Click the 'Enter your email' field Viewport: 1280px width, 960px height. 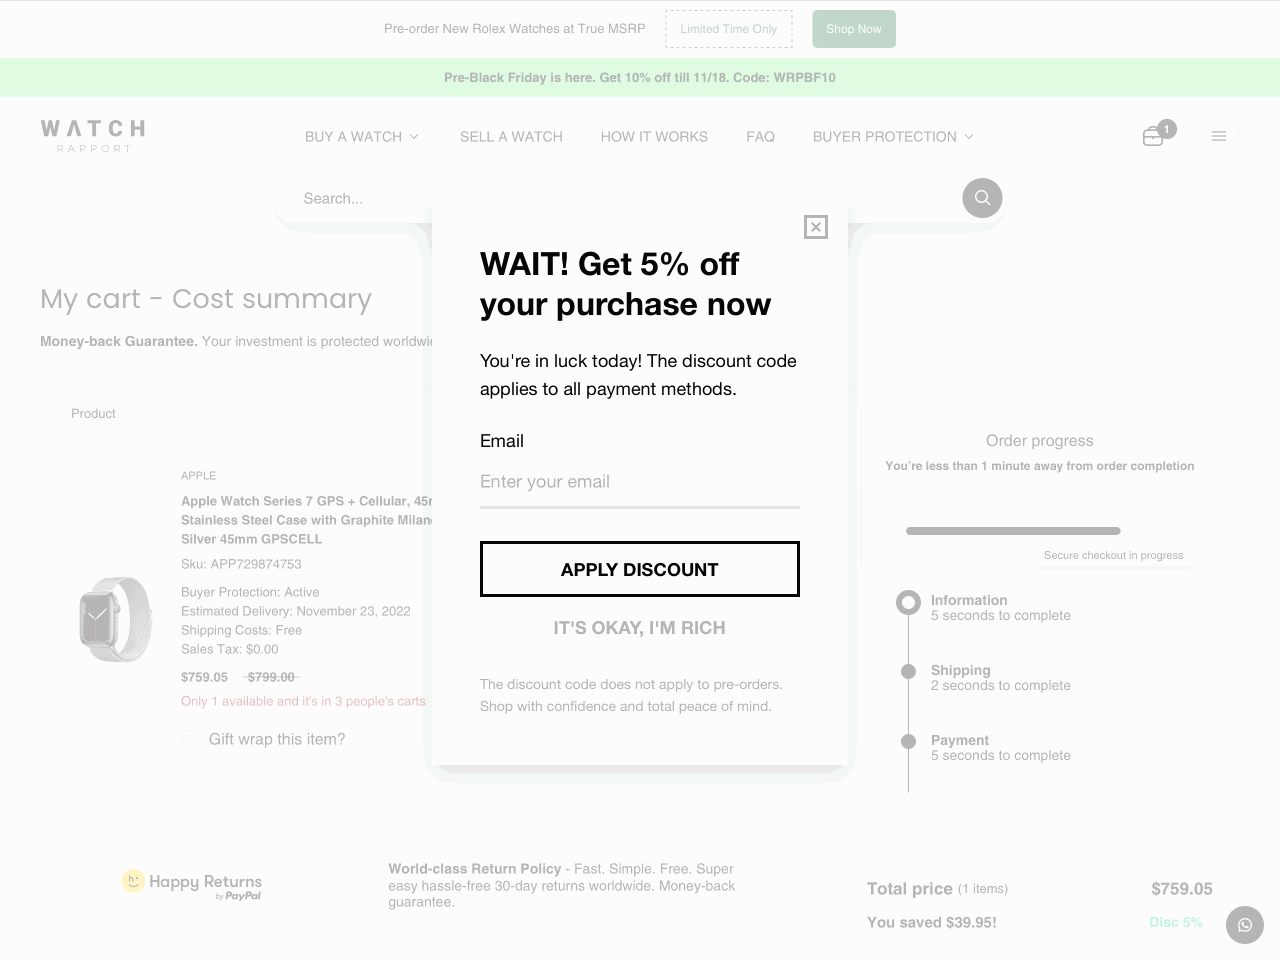[x=639, y=482]
